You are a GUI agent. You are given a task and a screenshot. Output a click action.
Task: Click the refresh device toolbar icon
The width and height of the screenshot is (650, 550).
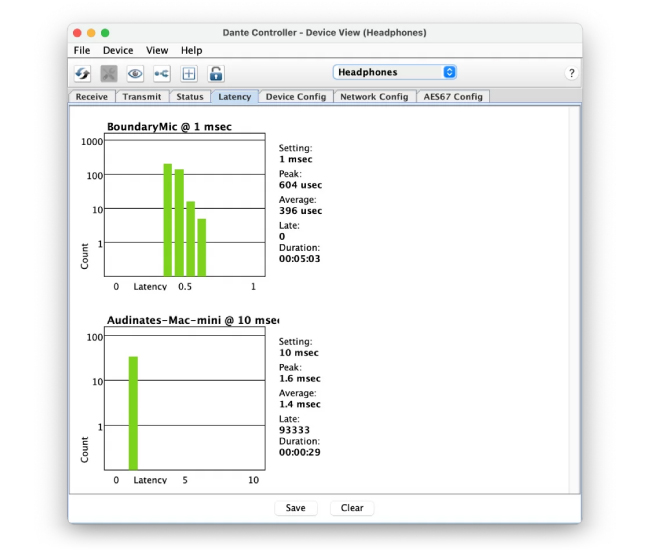(x=83, y=73)
